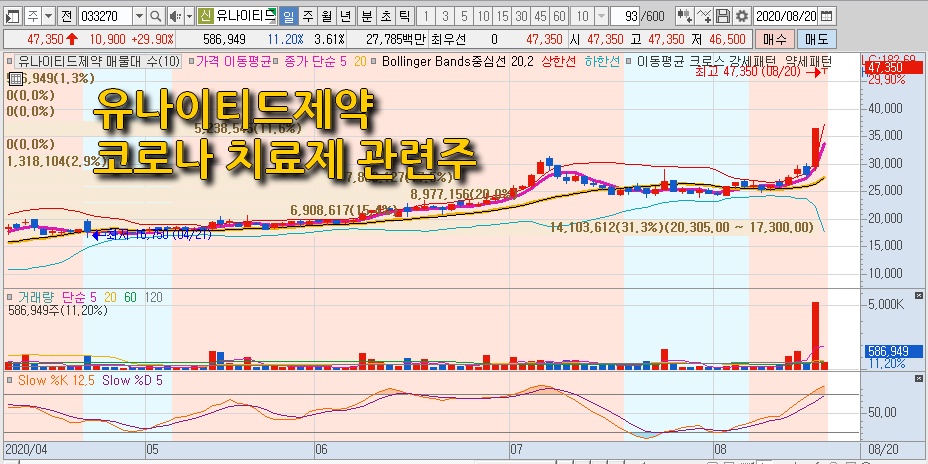This screenshot has height=464, width=928.
Task: Switch to monthly chart 월
Action: pos(326,16)
